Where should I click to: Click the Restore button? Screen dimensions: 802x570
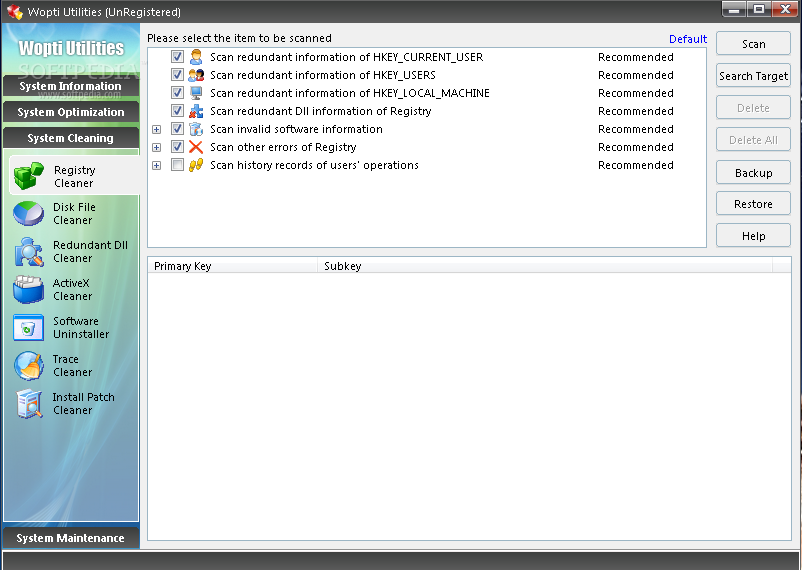pyautogui.click(x=753, y=204)
